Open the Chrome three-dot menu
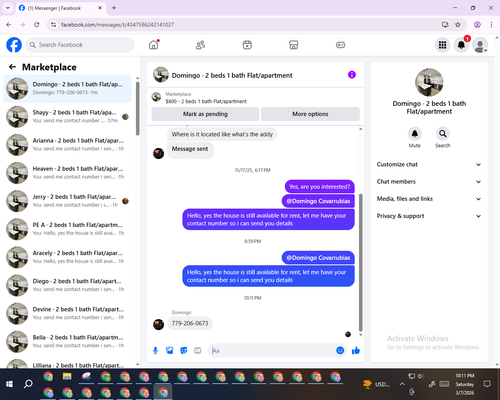 [491, 24]
